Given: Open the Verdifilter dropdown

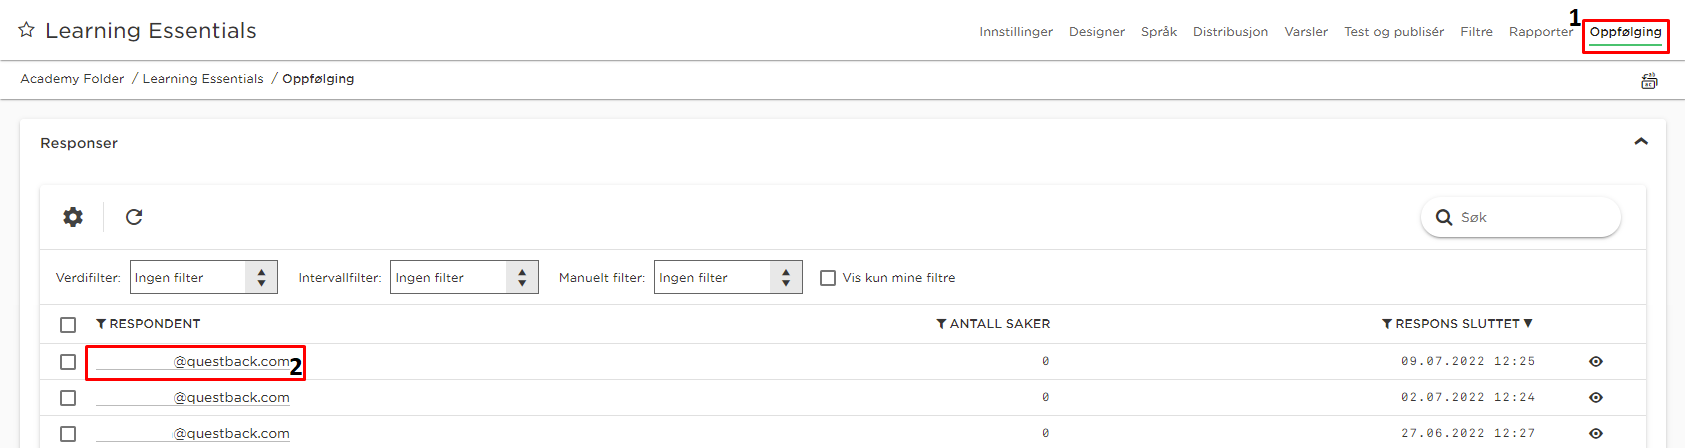Looking at the screenshot, I should (204, 277).
